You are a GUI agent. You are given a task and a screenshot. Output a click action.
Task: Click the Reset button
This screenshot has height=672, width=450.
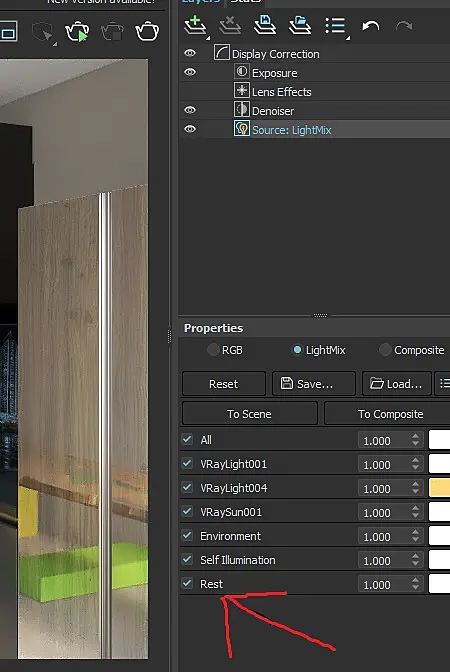click(x=224, y=384)
